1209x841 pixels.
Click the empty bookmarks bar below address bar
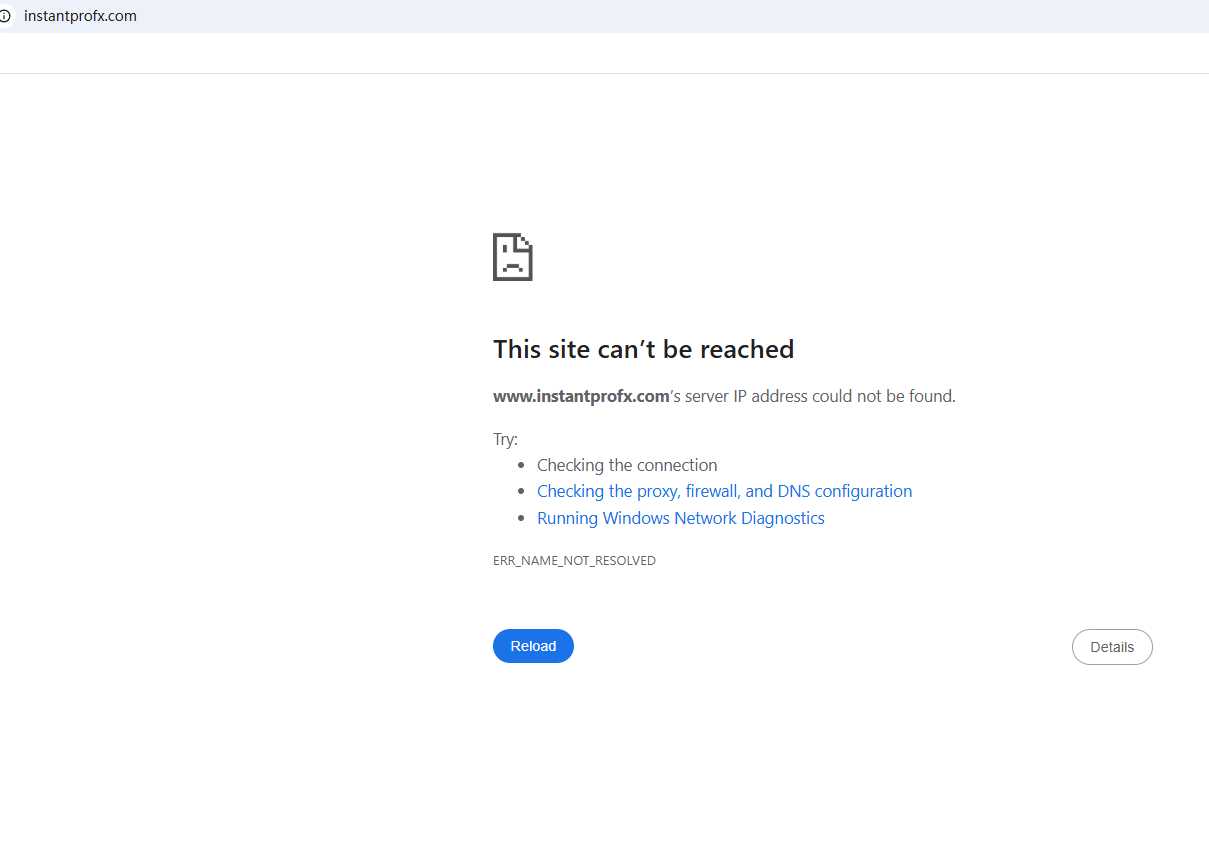(600, 53)
